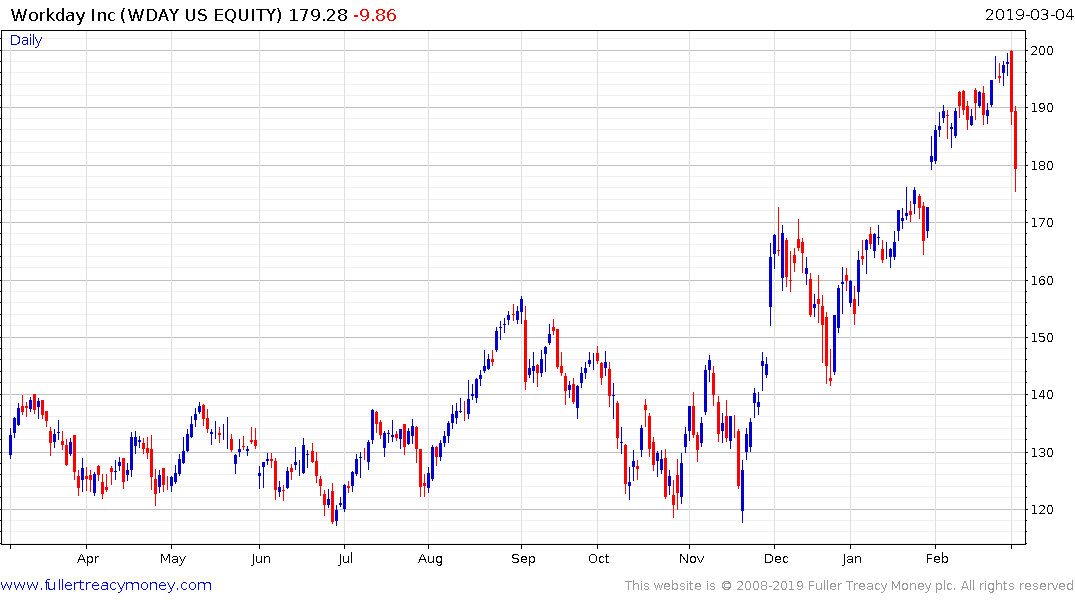Click the Fuller Treacy Money copyright notice
The height and width of the screenshot is (600, 1075).
click(x=849, y=586)
